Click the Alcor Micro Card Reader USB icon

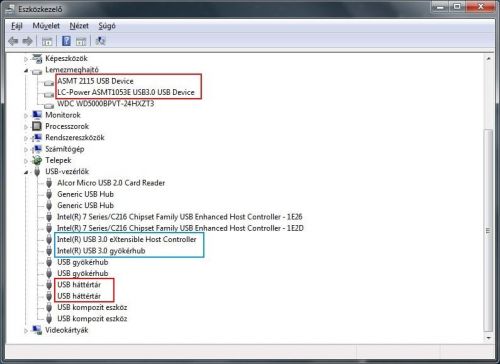49,183
